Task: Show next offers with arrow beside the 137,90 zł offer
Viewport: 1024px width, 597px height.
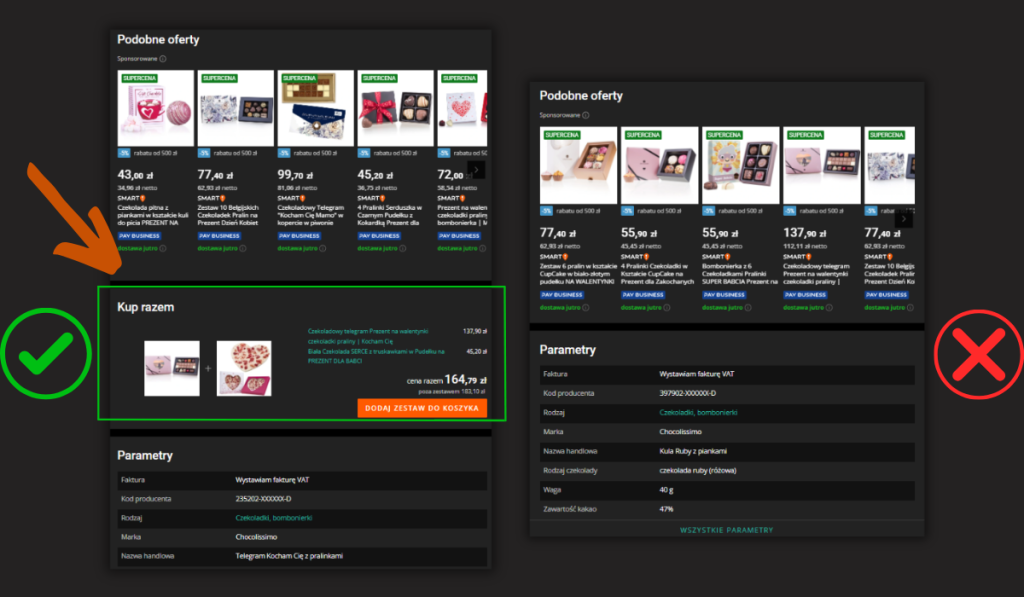Action: pos(904,219)
